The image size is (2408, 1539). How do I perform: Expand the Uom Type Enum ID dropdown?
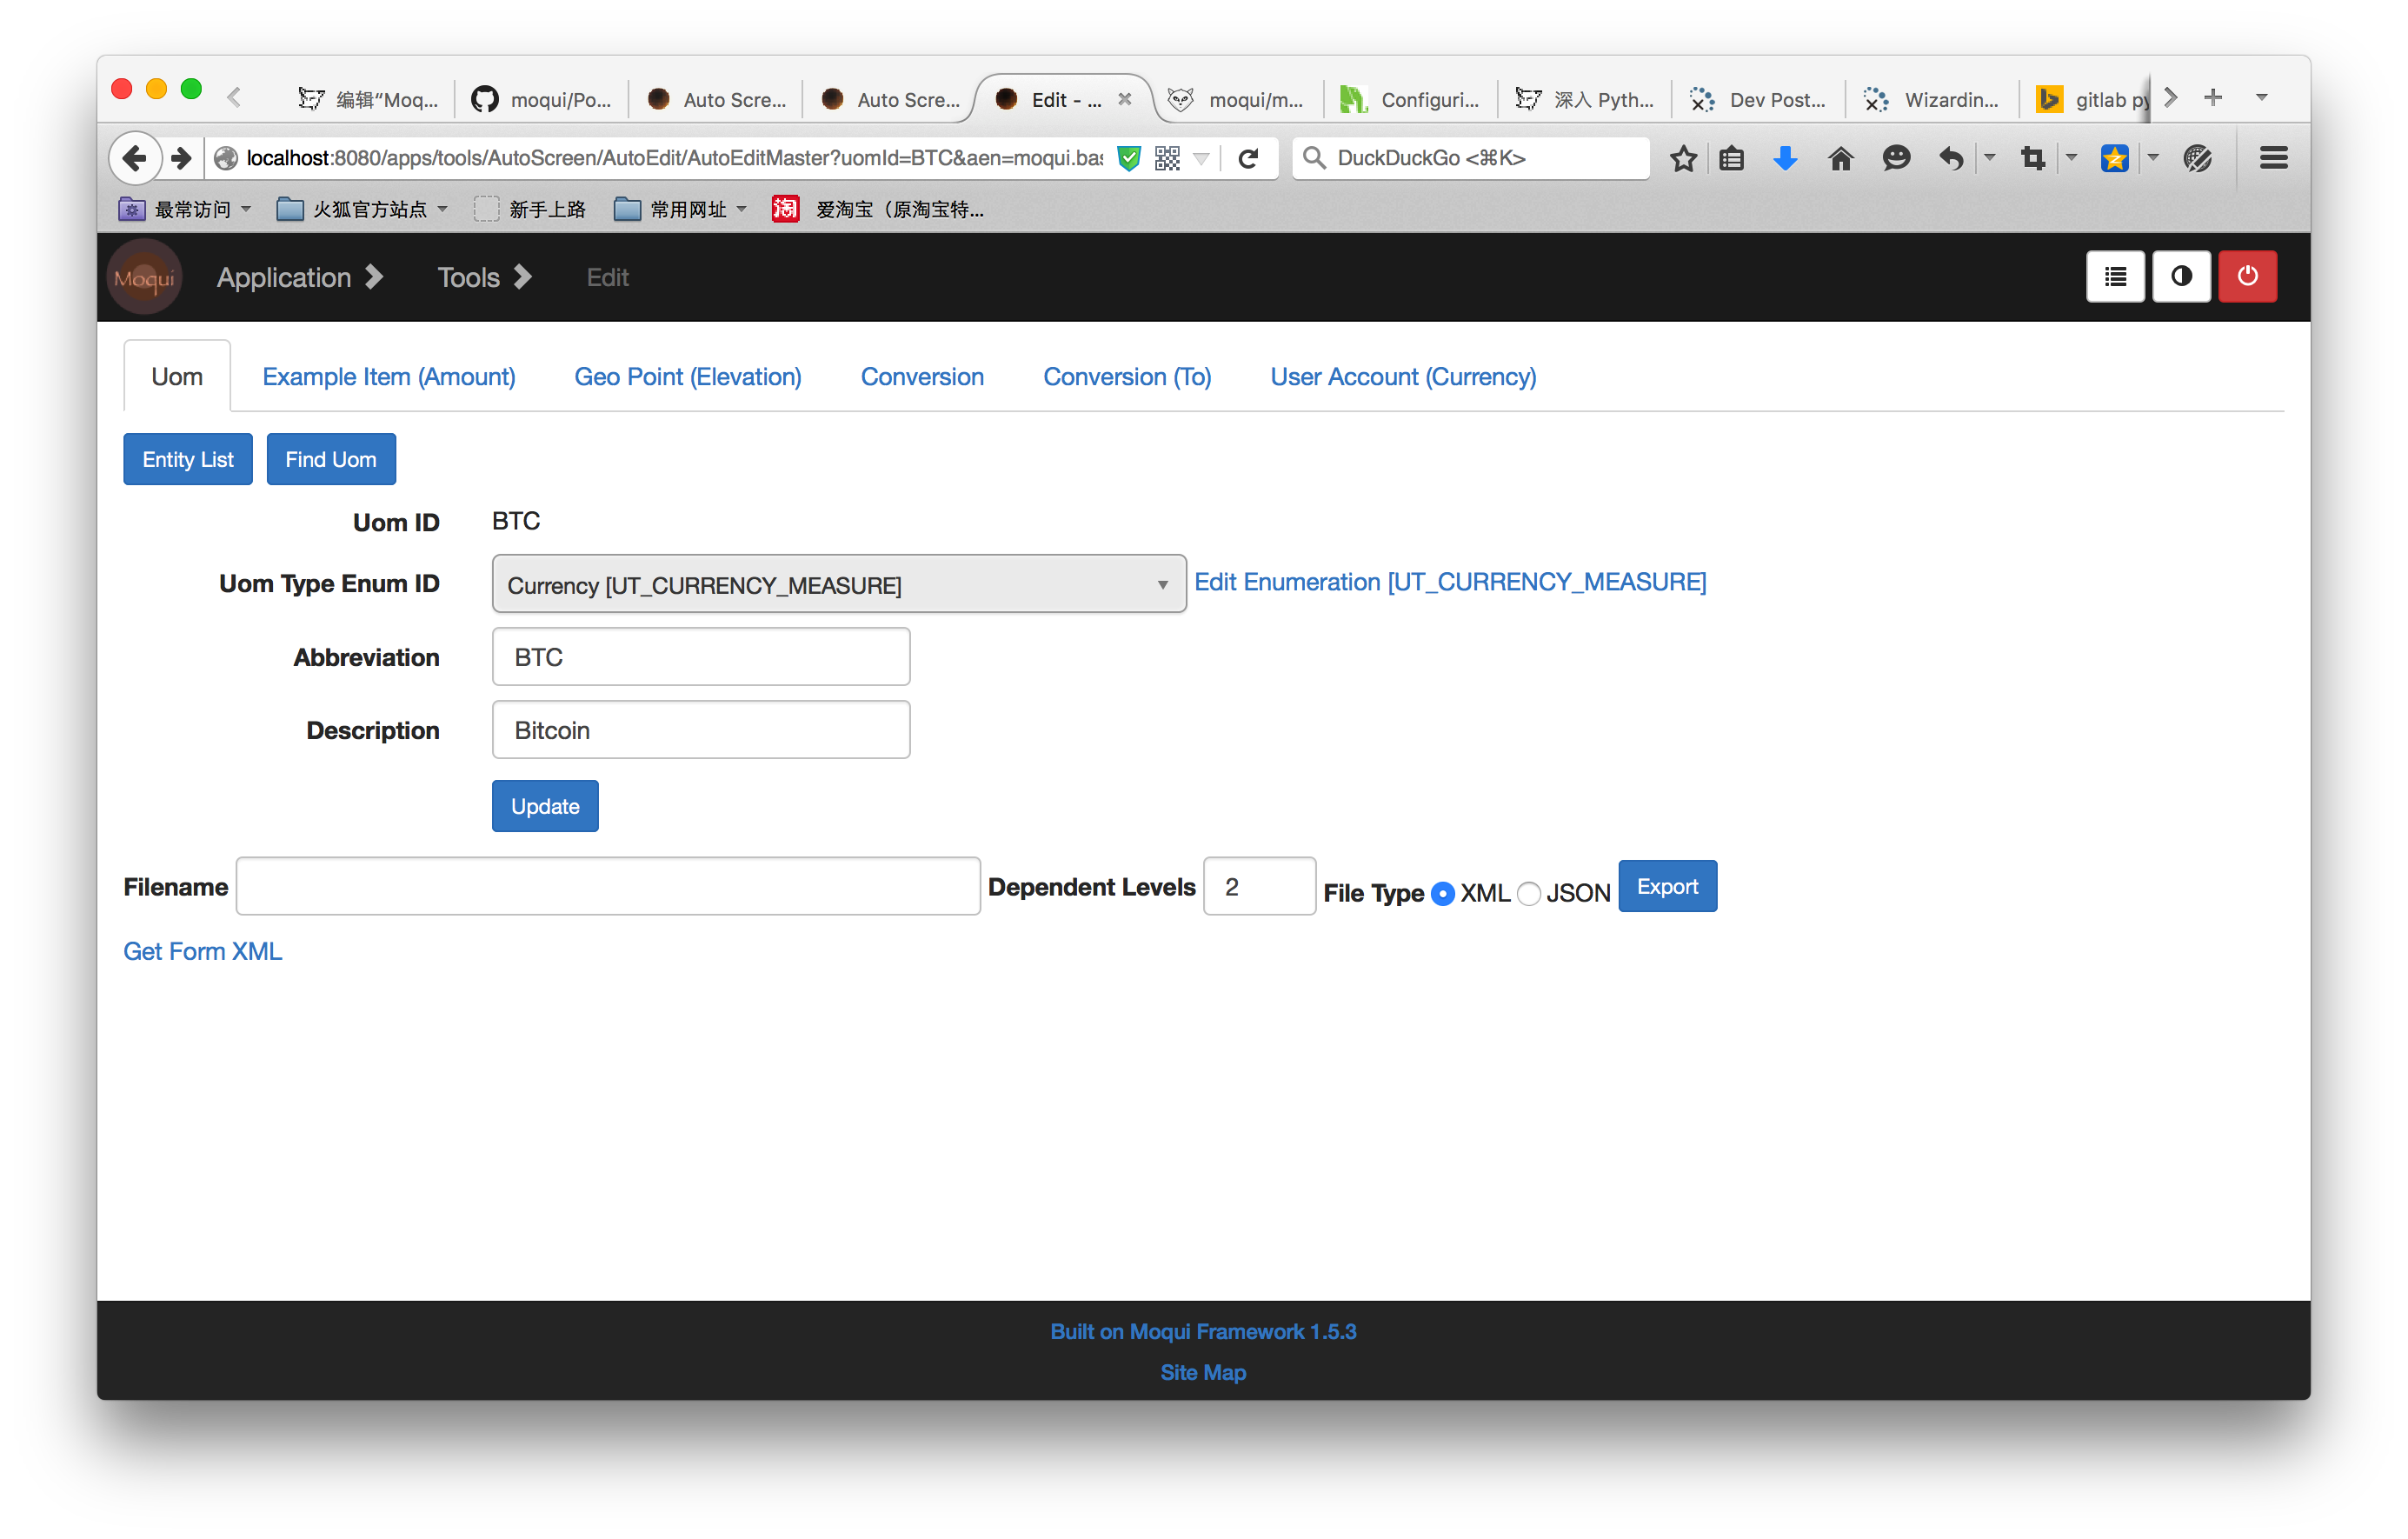pyautogui.click(x=838, y=584)
